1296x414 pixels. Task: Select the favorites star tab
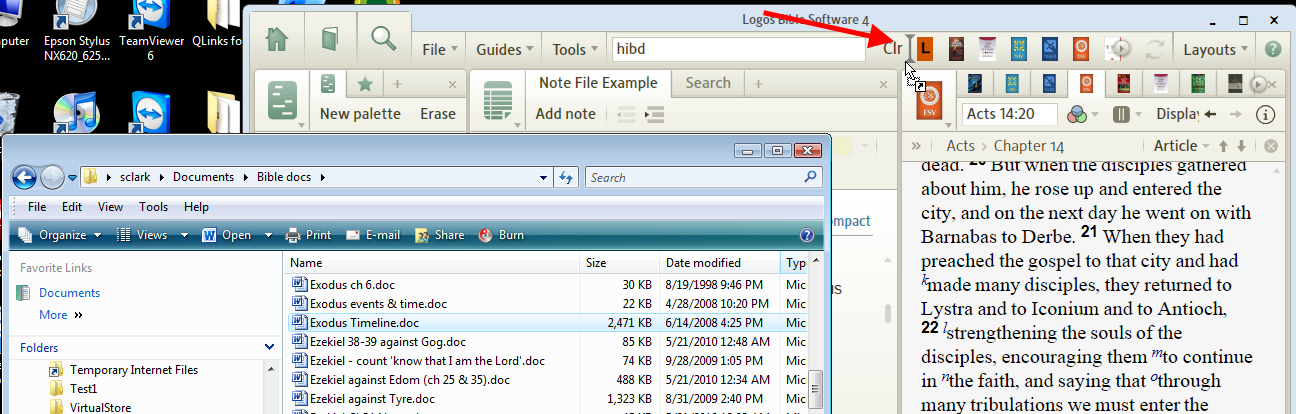pyautogui.click(x=366, y=84)
